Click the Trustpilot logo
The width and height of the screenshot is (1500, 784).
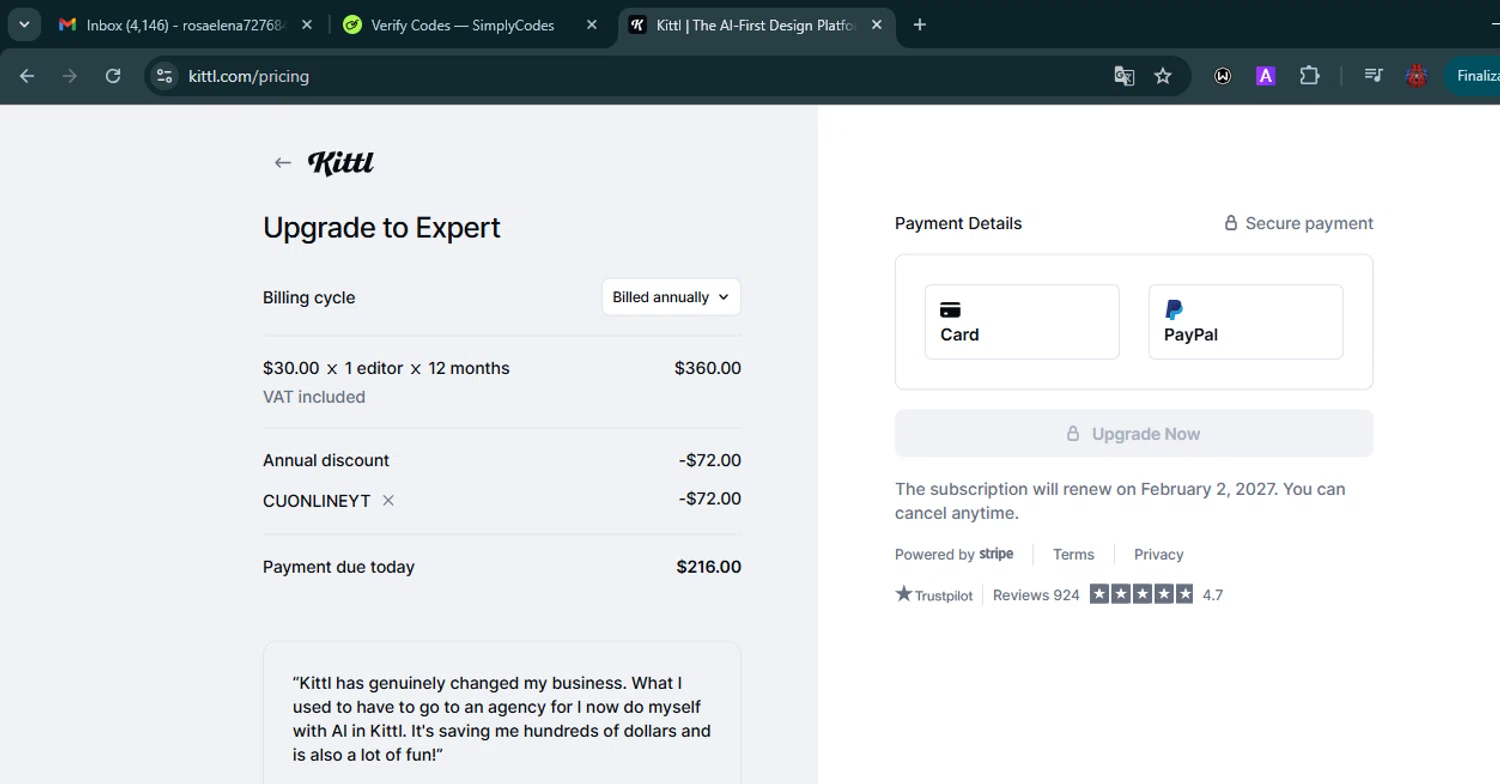(x=934, y=595)
